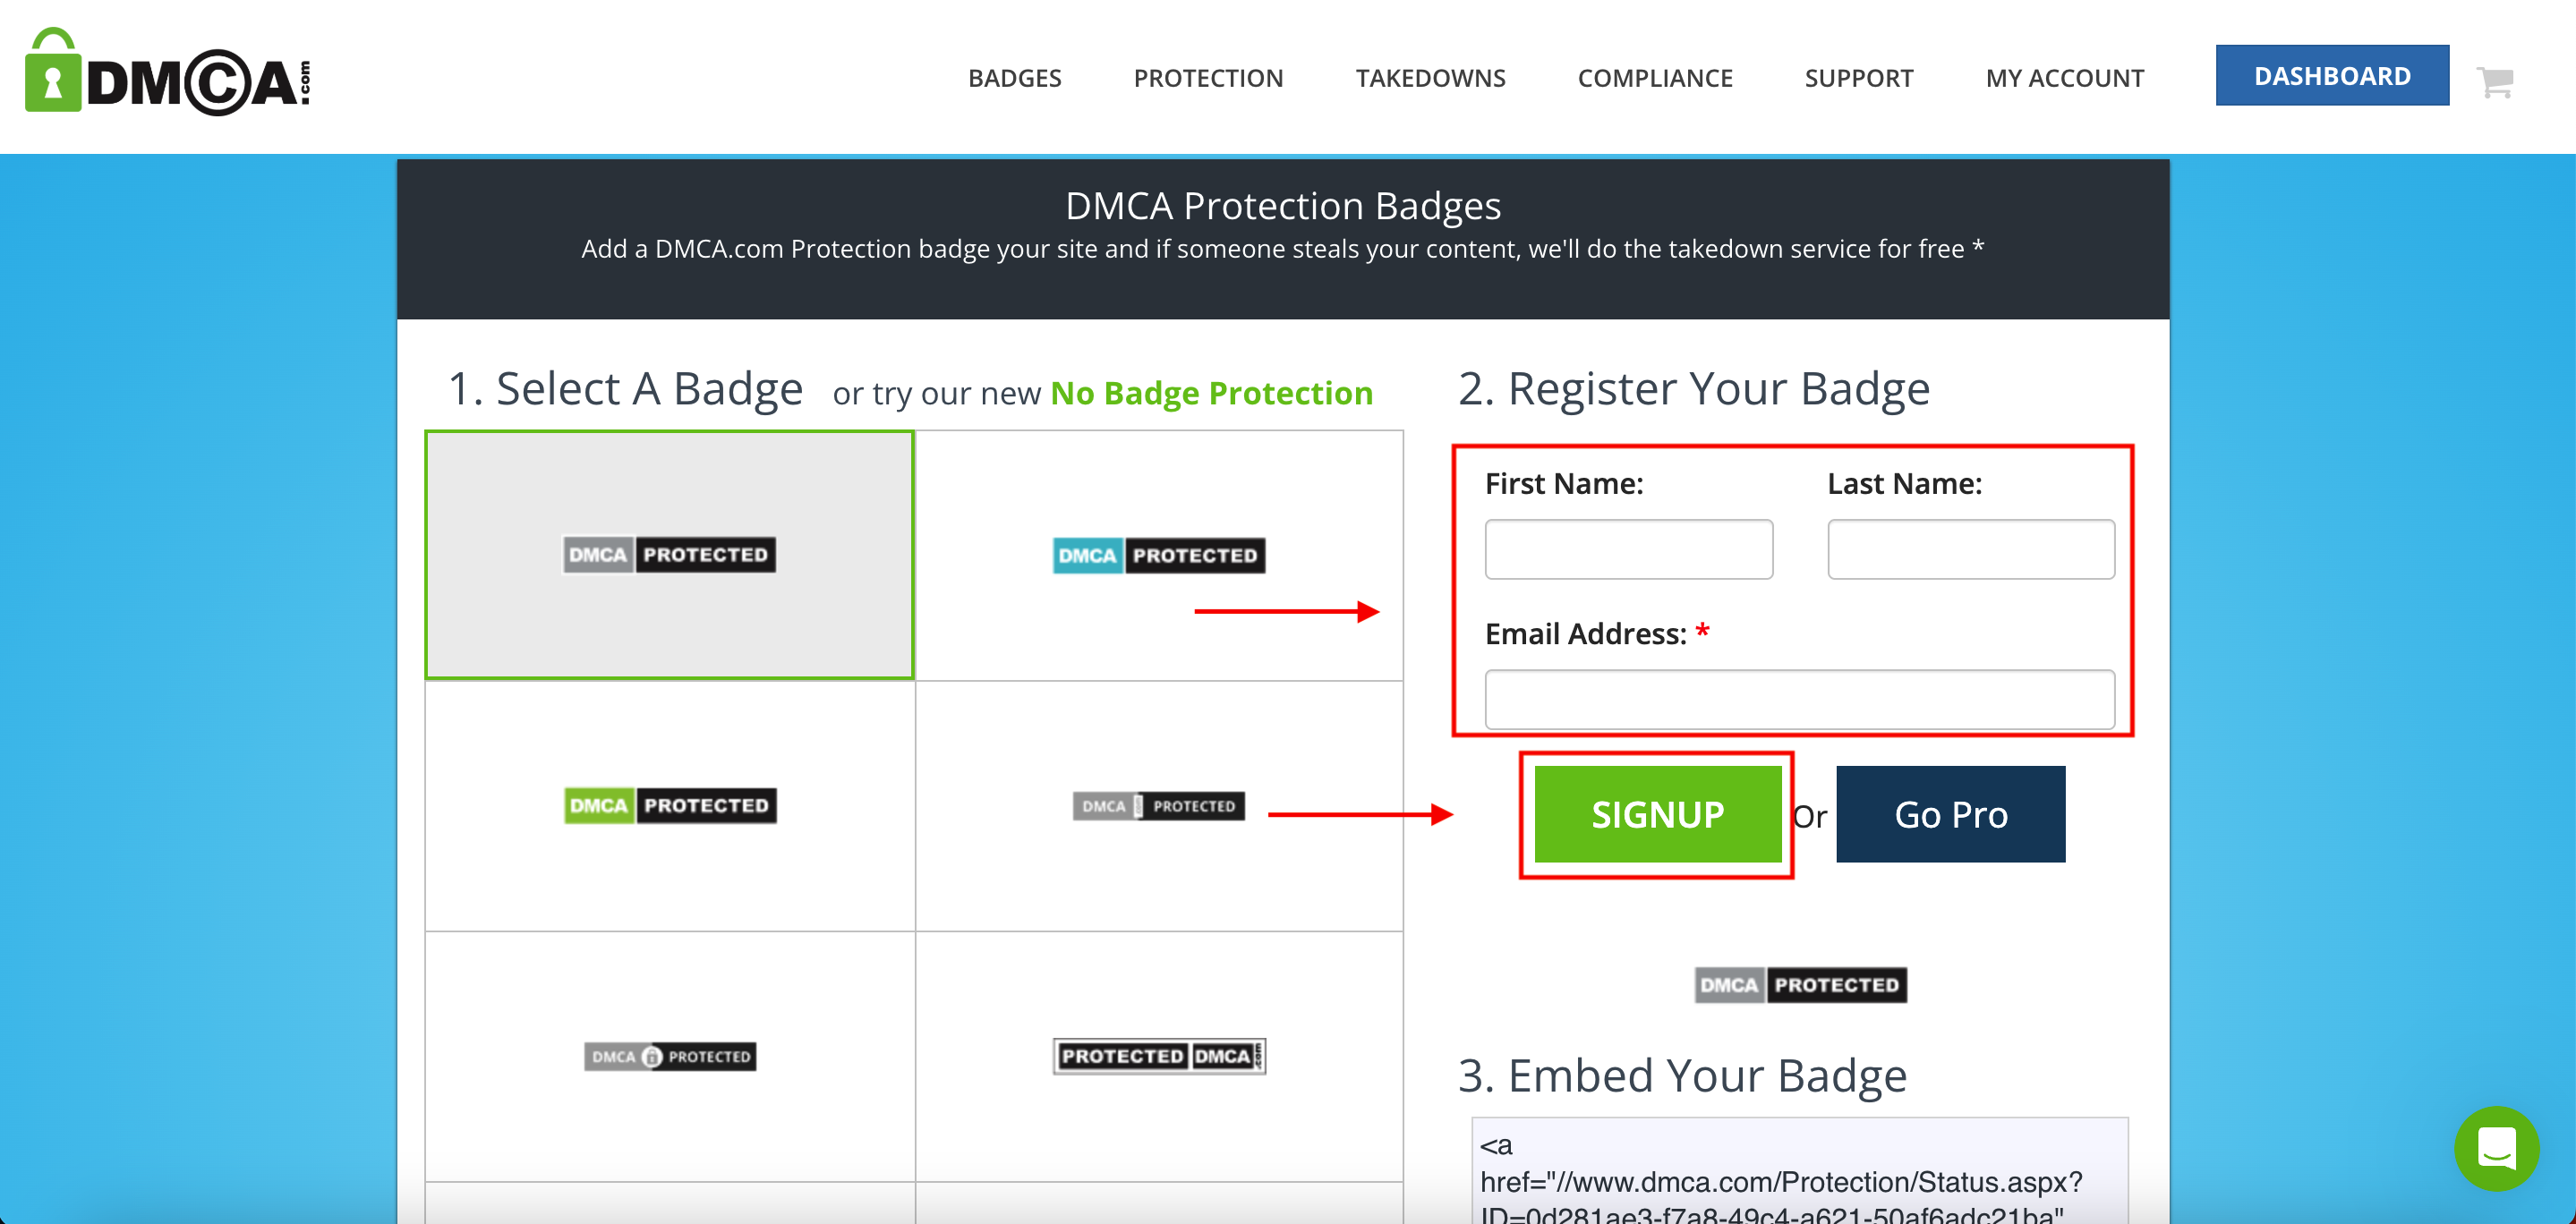The height and width of the screenshot is (1224, 2576).
Task: Open the My Account menu
Action: coord(2065,78)
